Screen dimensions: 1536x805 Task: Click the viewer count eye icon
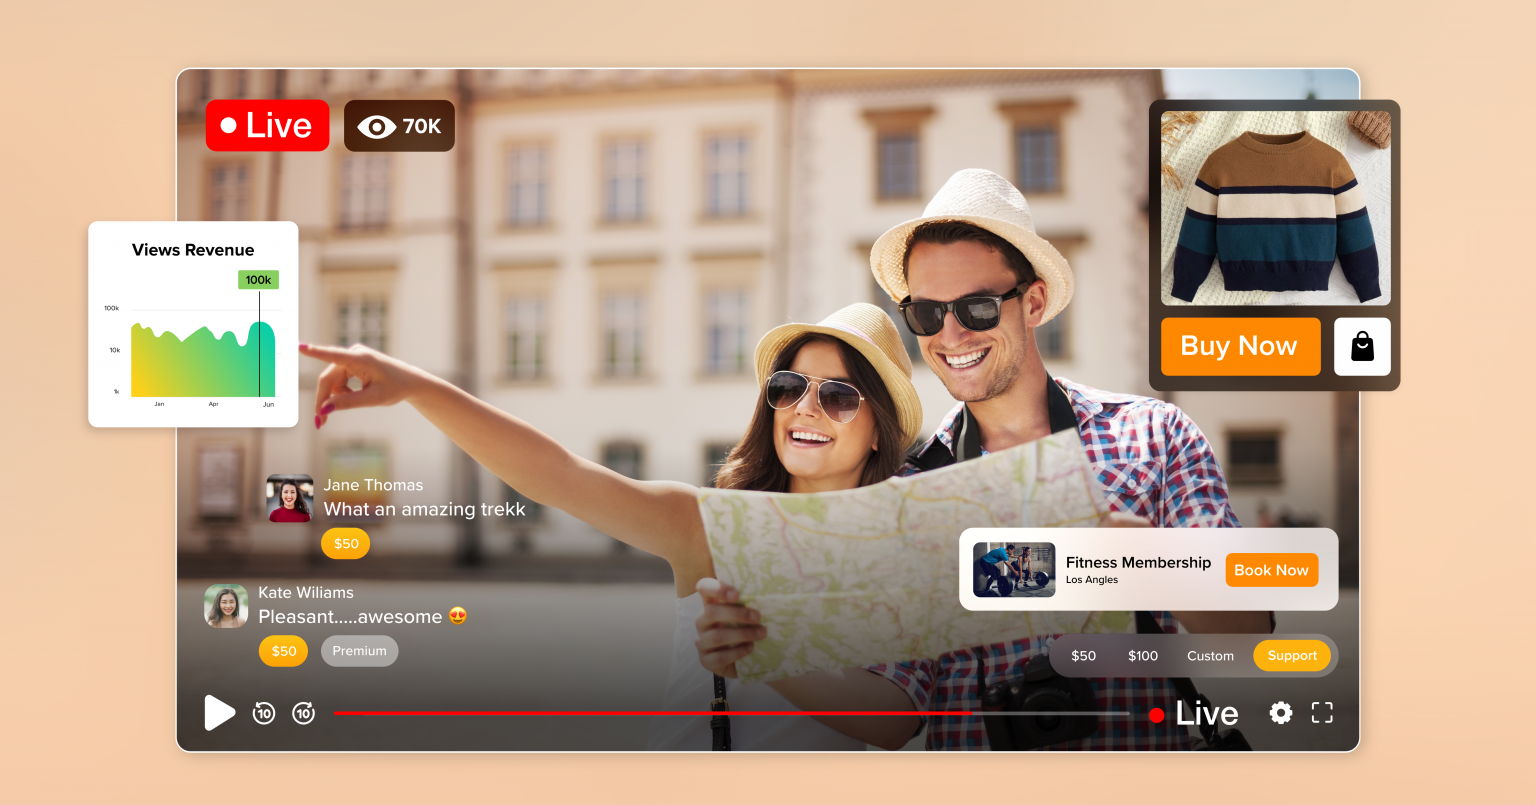pos(376,125)
